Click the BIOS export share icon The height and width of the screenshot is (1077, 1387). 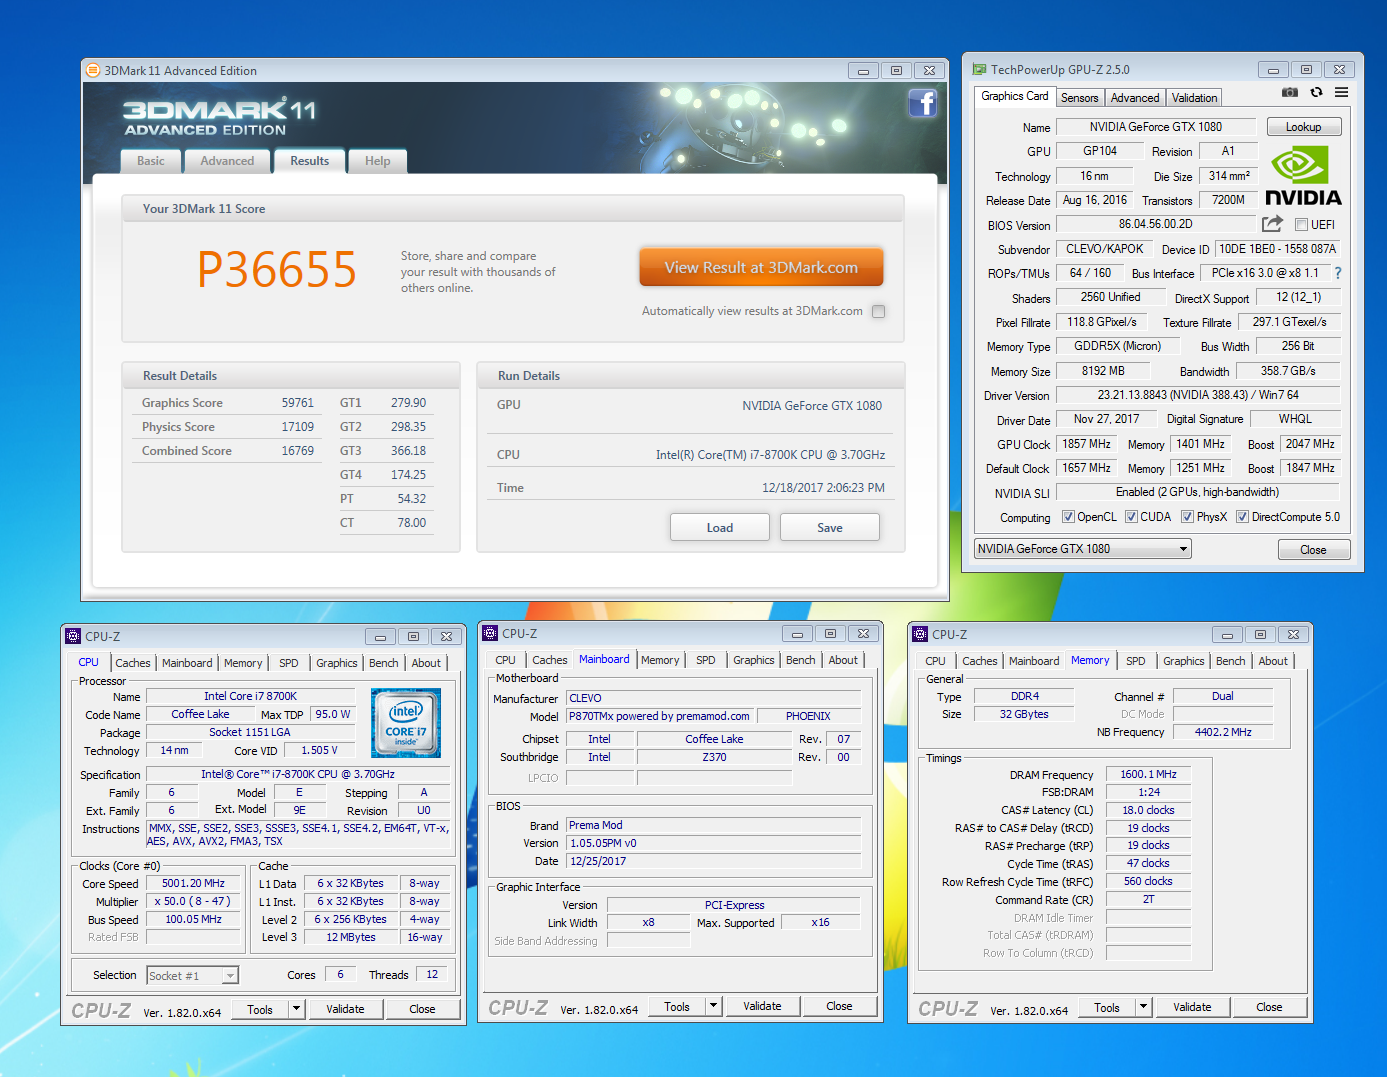pos(1272,224)
